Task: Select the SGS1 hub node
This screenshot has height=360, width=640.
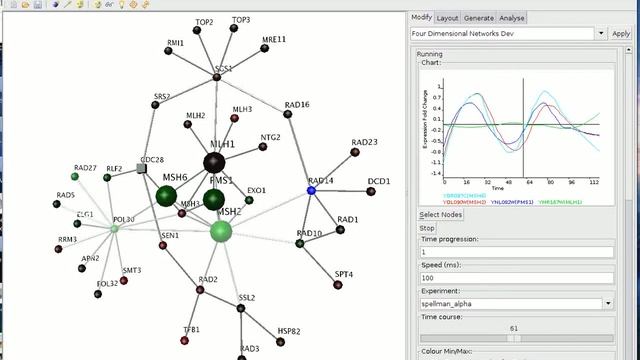Action: pos(217,77)
